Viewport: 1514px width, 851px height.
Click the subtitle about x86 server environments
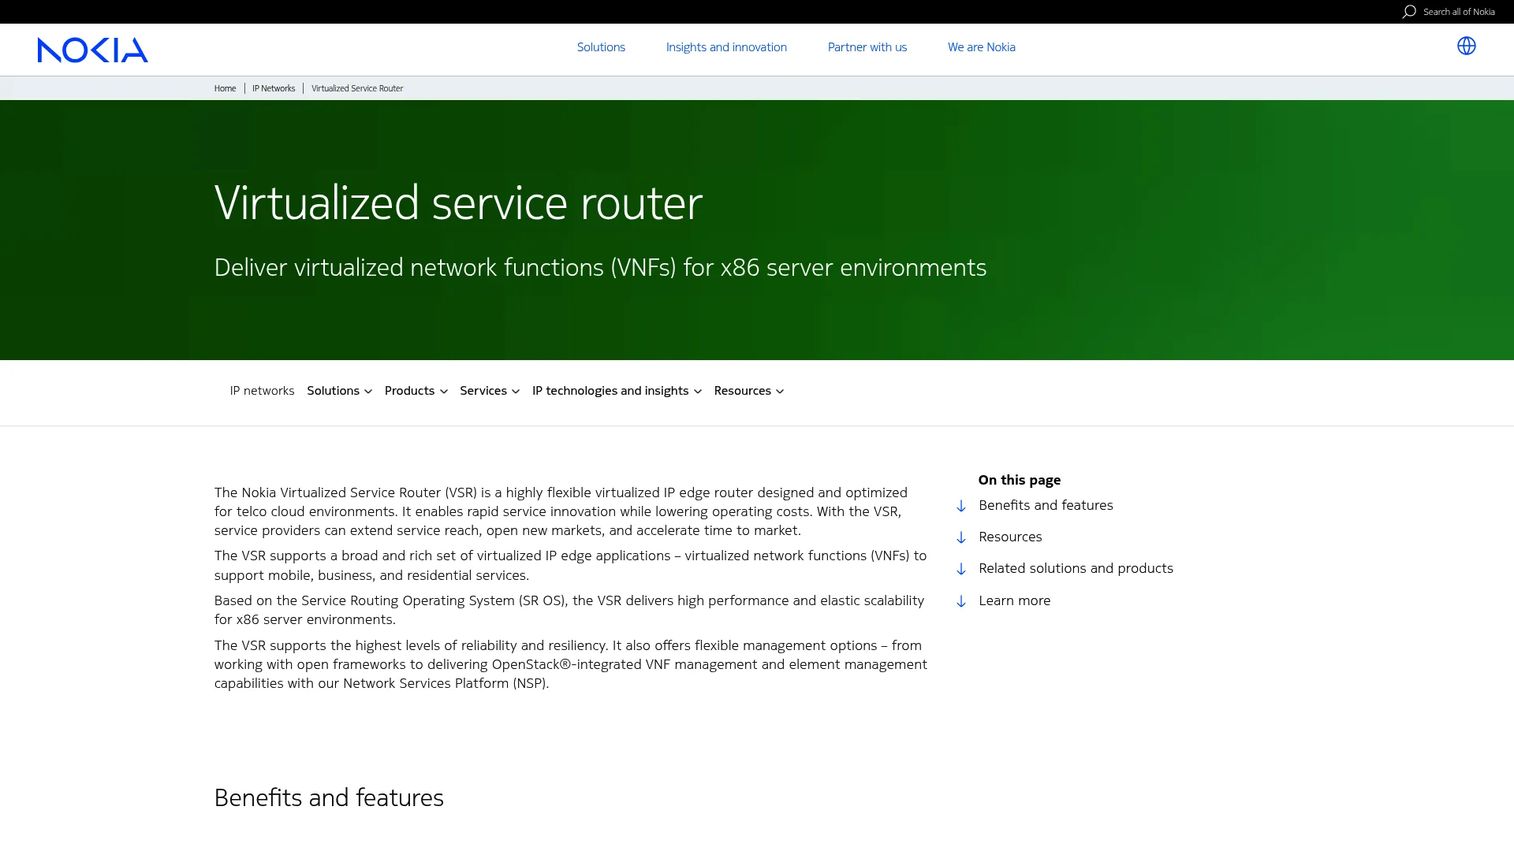(600, 267)
